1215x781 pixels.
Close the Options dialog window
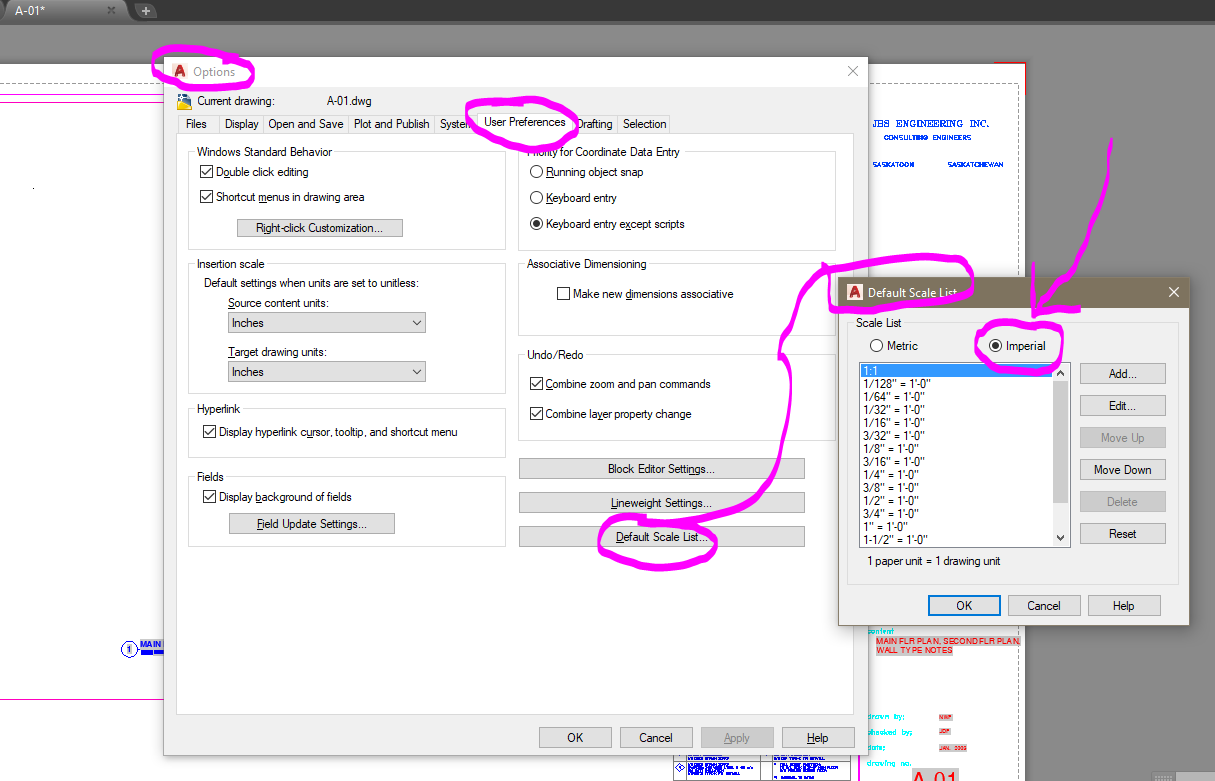pos(853,71)
